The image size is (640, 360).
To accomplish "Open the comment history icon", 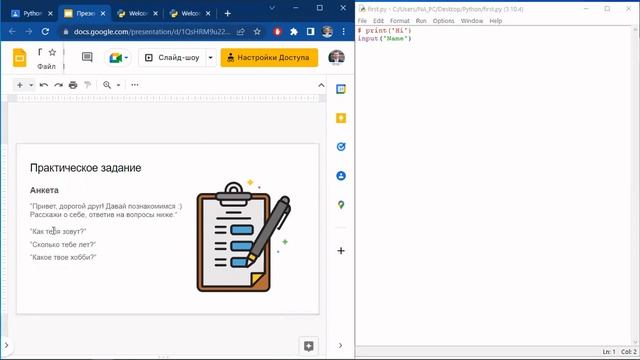I will point(87,57).
